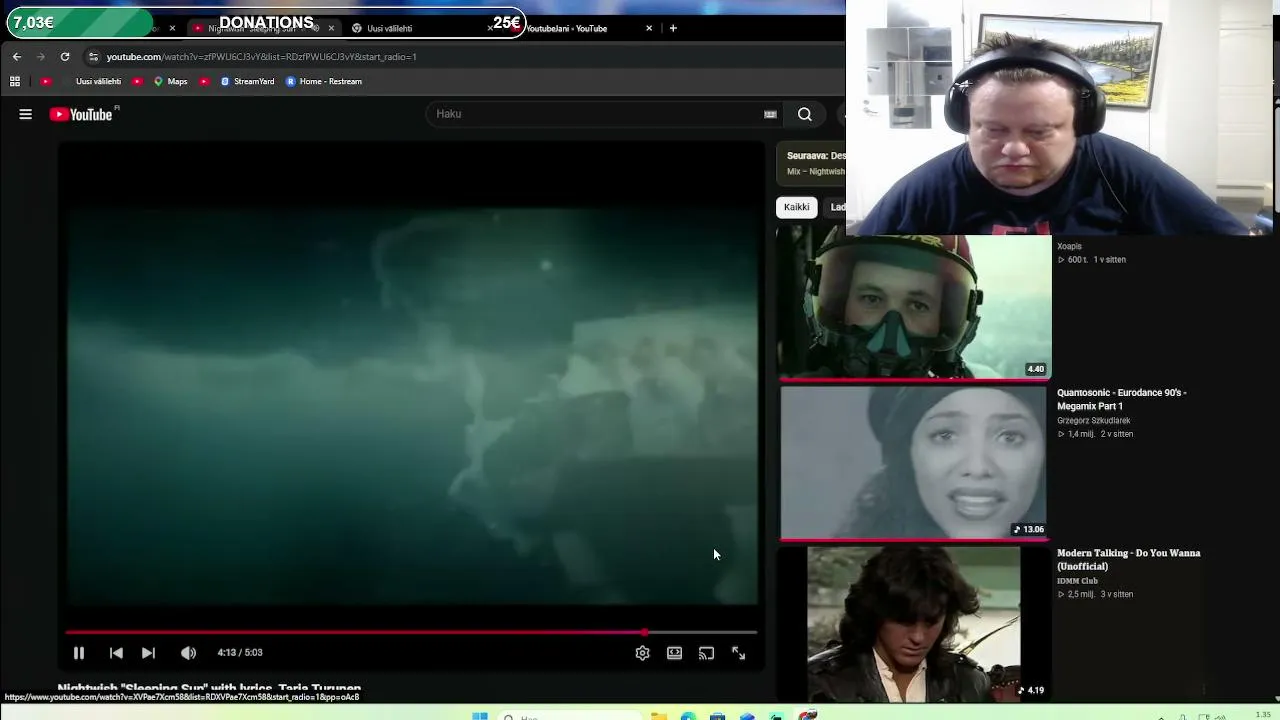This screenshot has width=1280, height=720.
Task: Click the Grzegorz Szkudlarek channel name
Action: pos(1094,421)
